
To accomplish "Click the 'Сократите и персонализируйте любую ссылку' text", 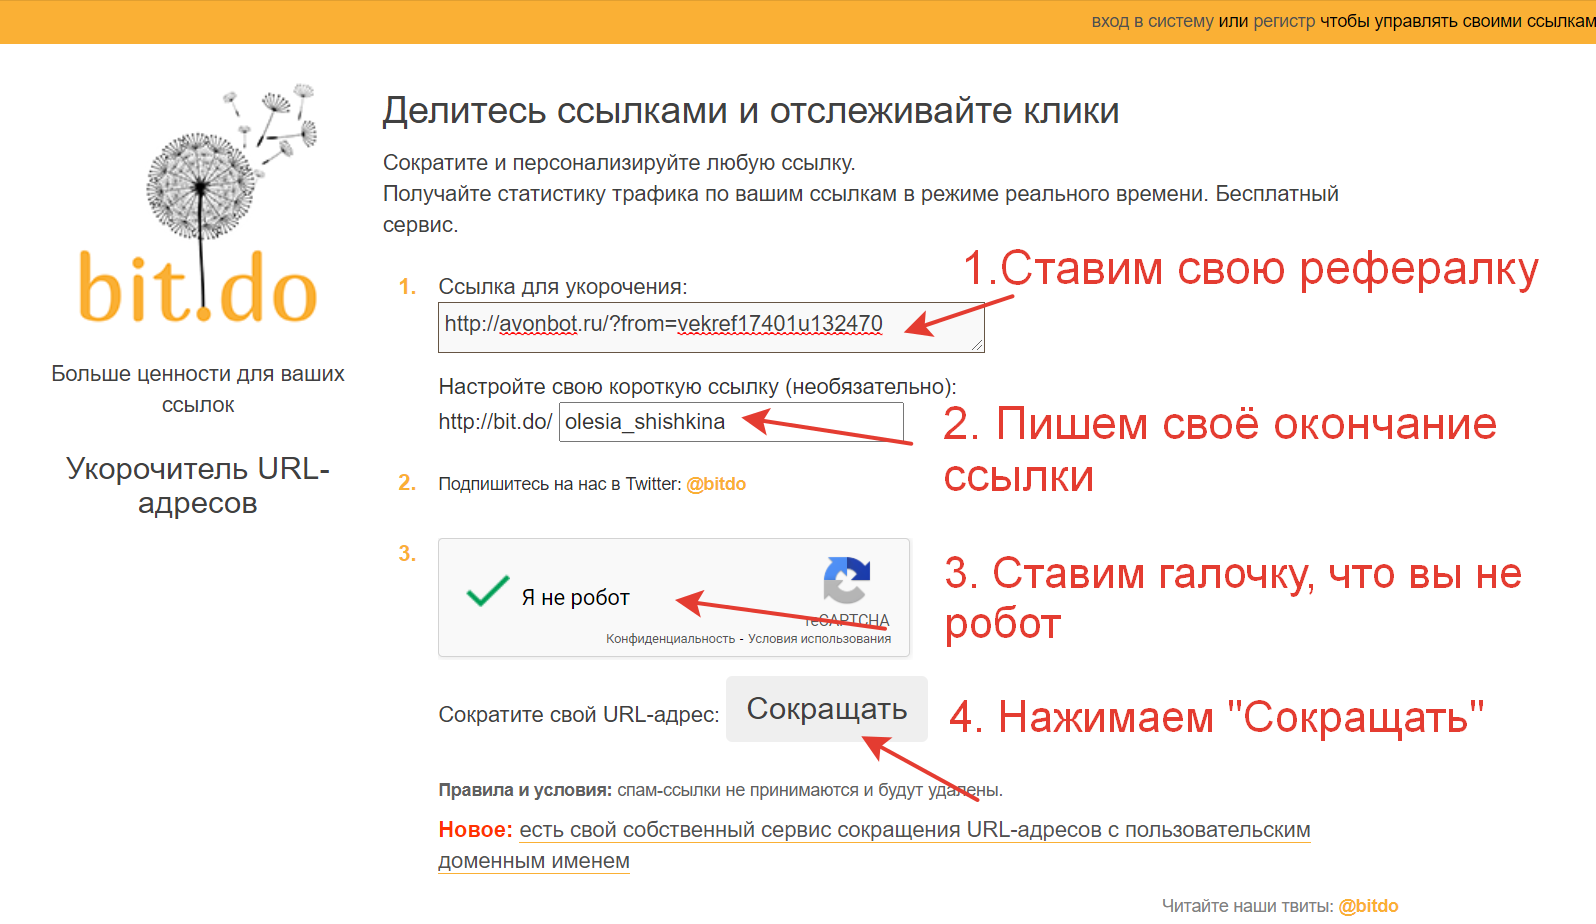I will (x=619, y=163).
